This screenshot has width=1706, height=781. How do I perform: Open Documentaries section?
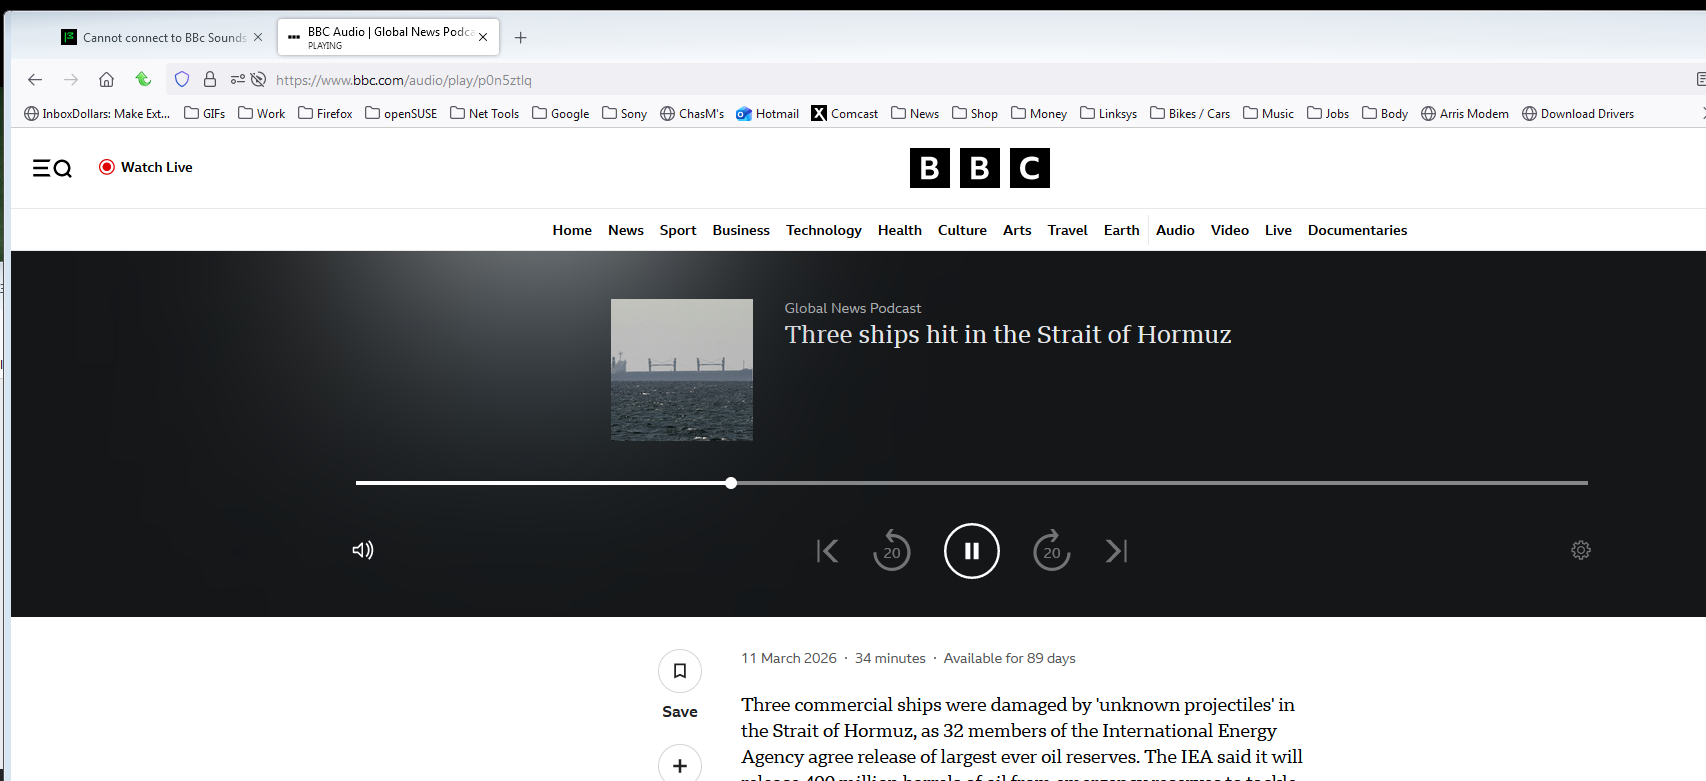click(1357, 230)
